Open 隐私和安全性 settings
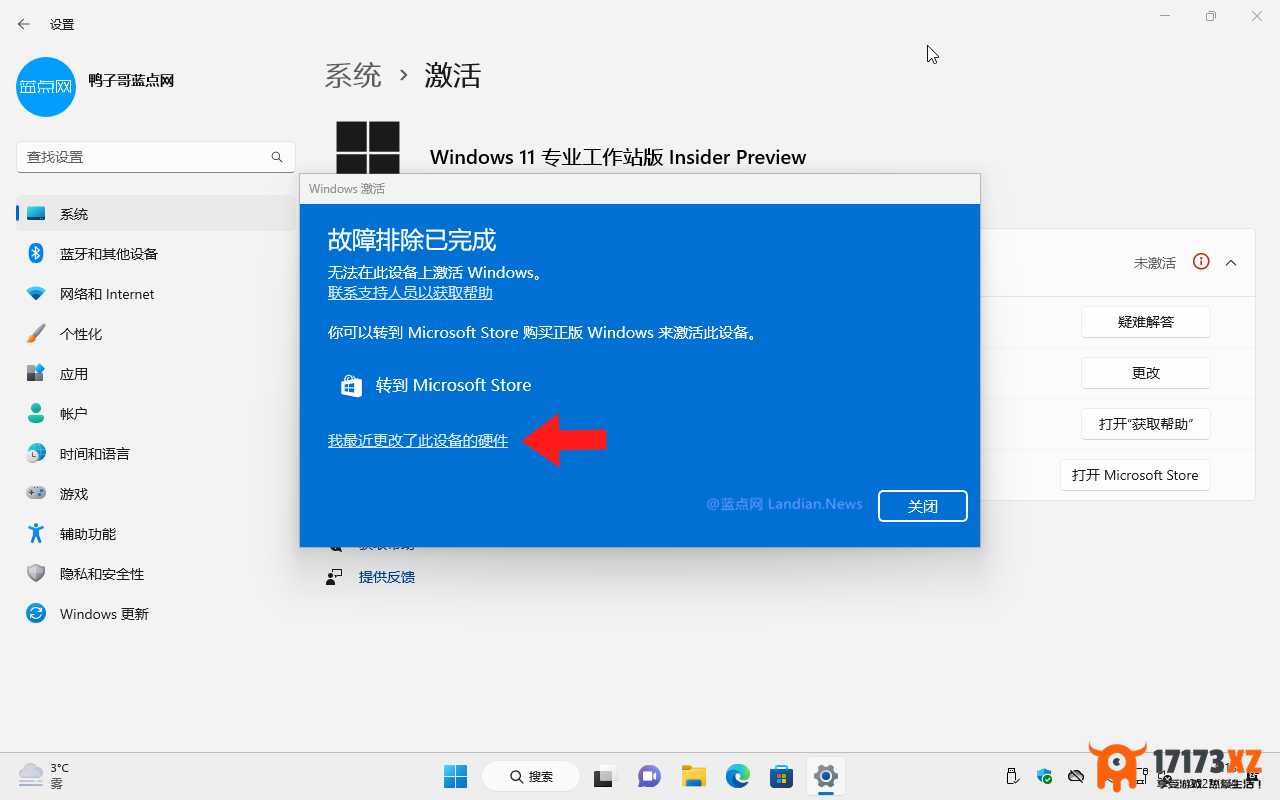This screenshot has width=1280, height=800. pyautogui.click(x=156, y=574)
